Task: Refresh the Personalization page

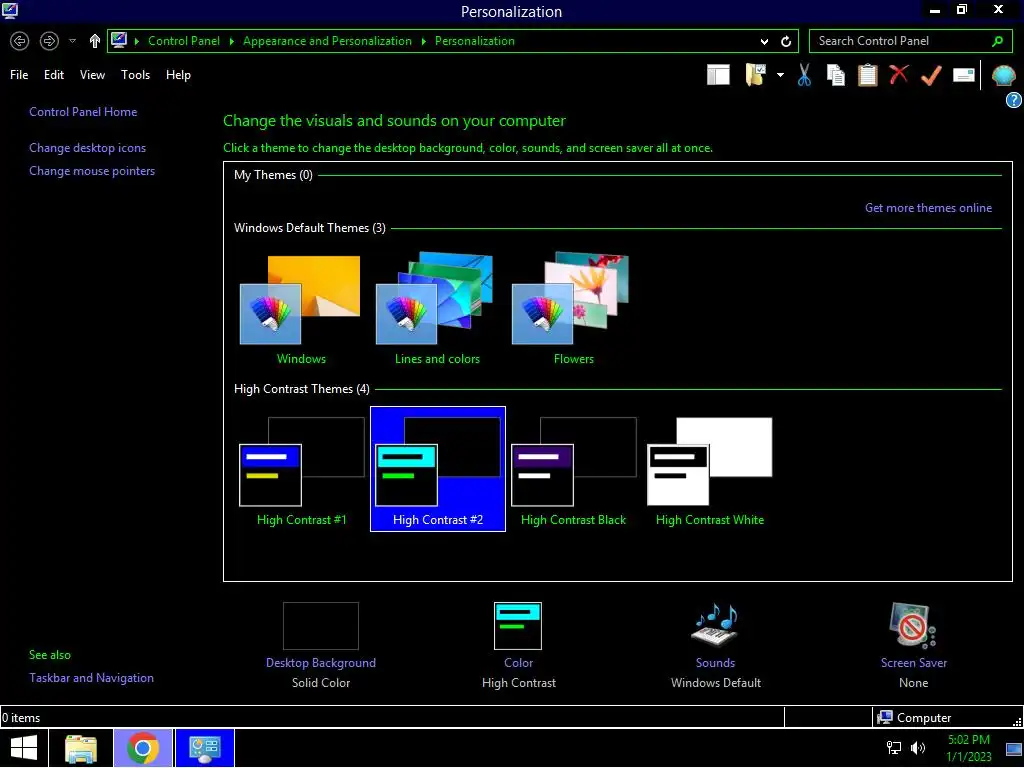Action: click(786, 41)
